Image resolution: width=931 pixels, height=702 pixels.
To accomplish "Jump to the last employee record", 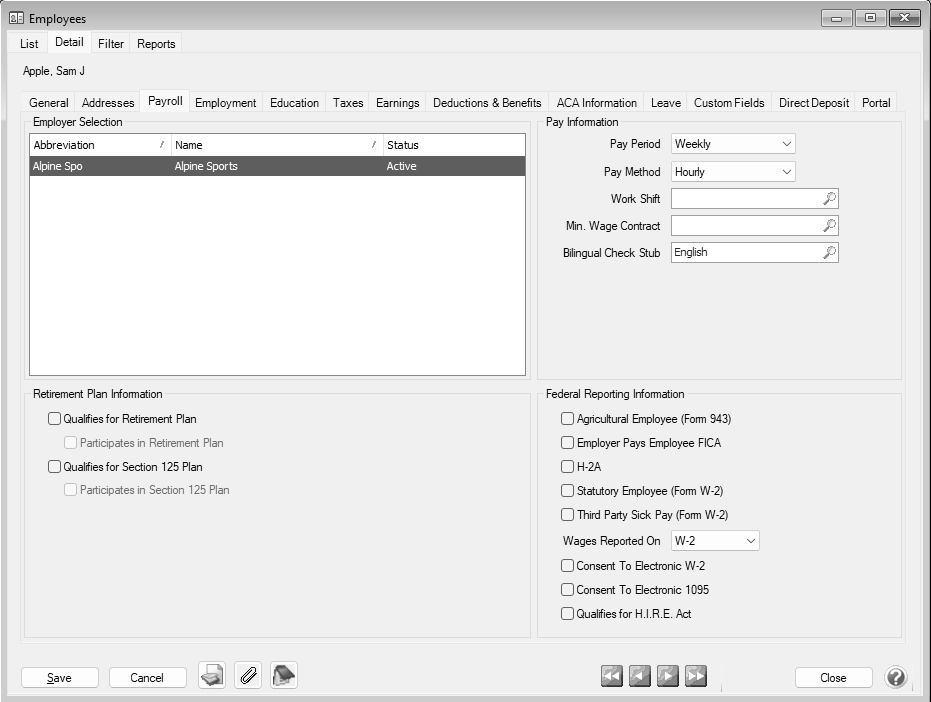I will [x=696, y=677].
